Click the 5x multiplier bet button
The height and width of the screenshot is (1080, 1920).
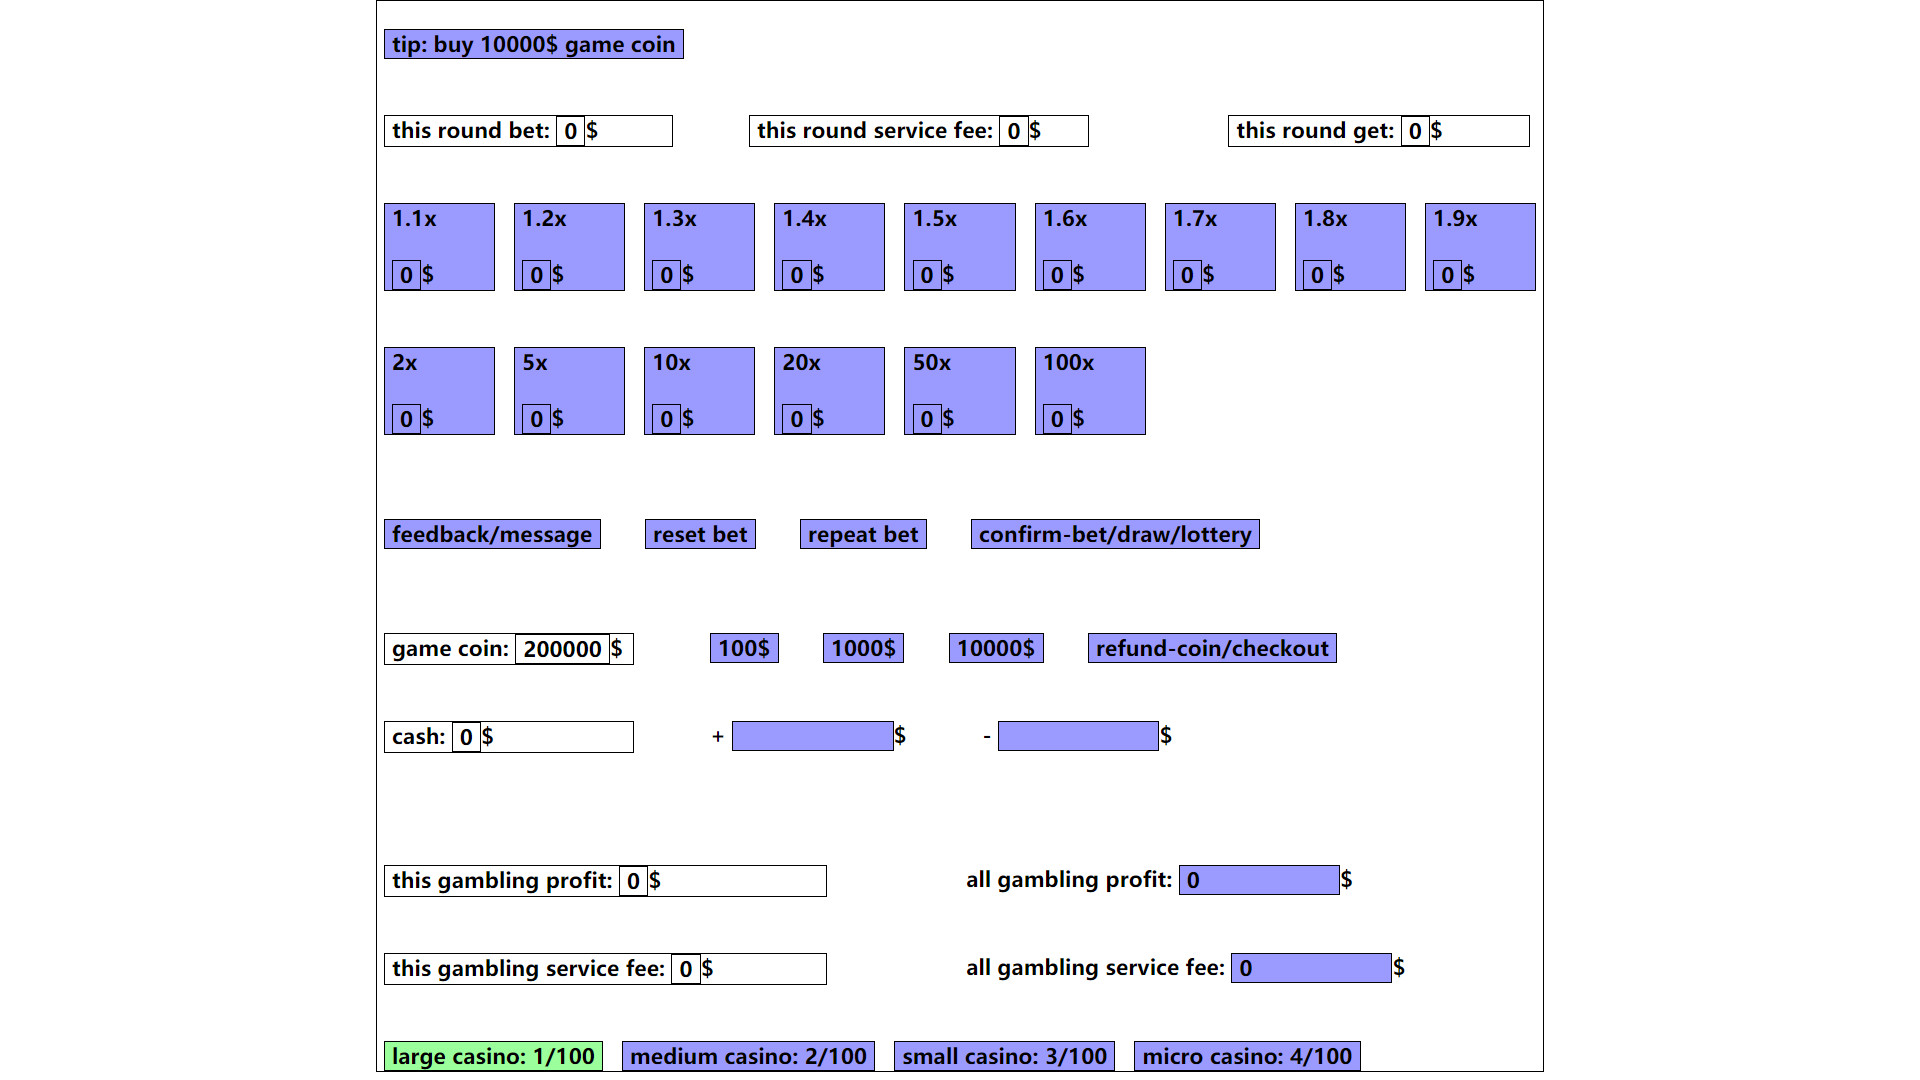point(570,390)
